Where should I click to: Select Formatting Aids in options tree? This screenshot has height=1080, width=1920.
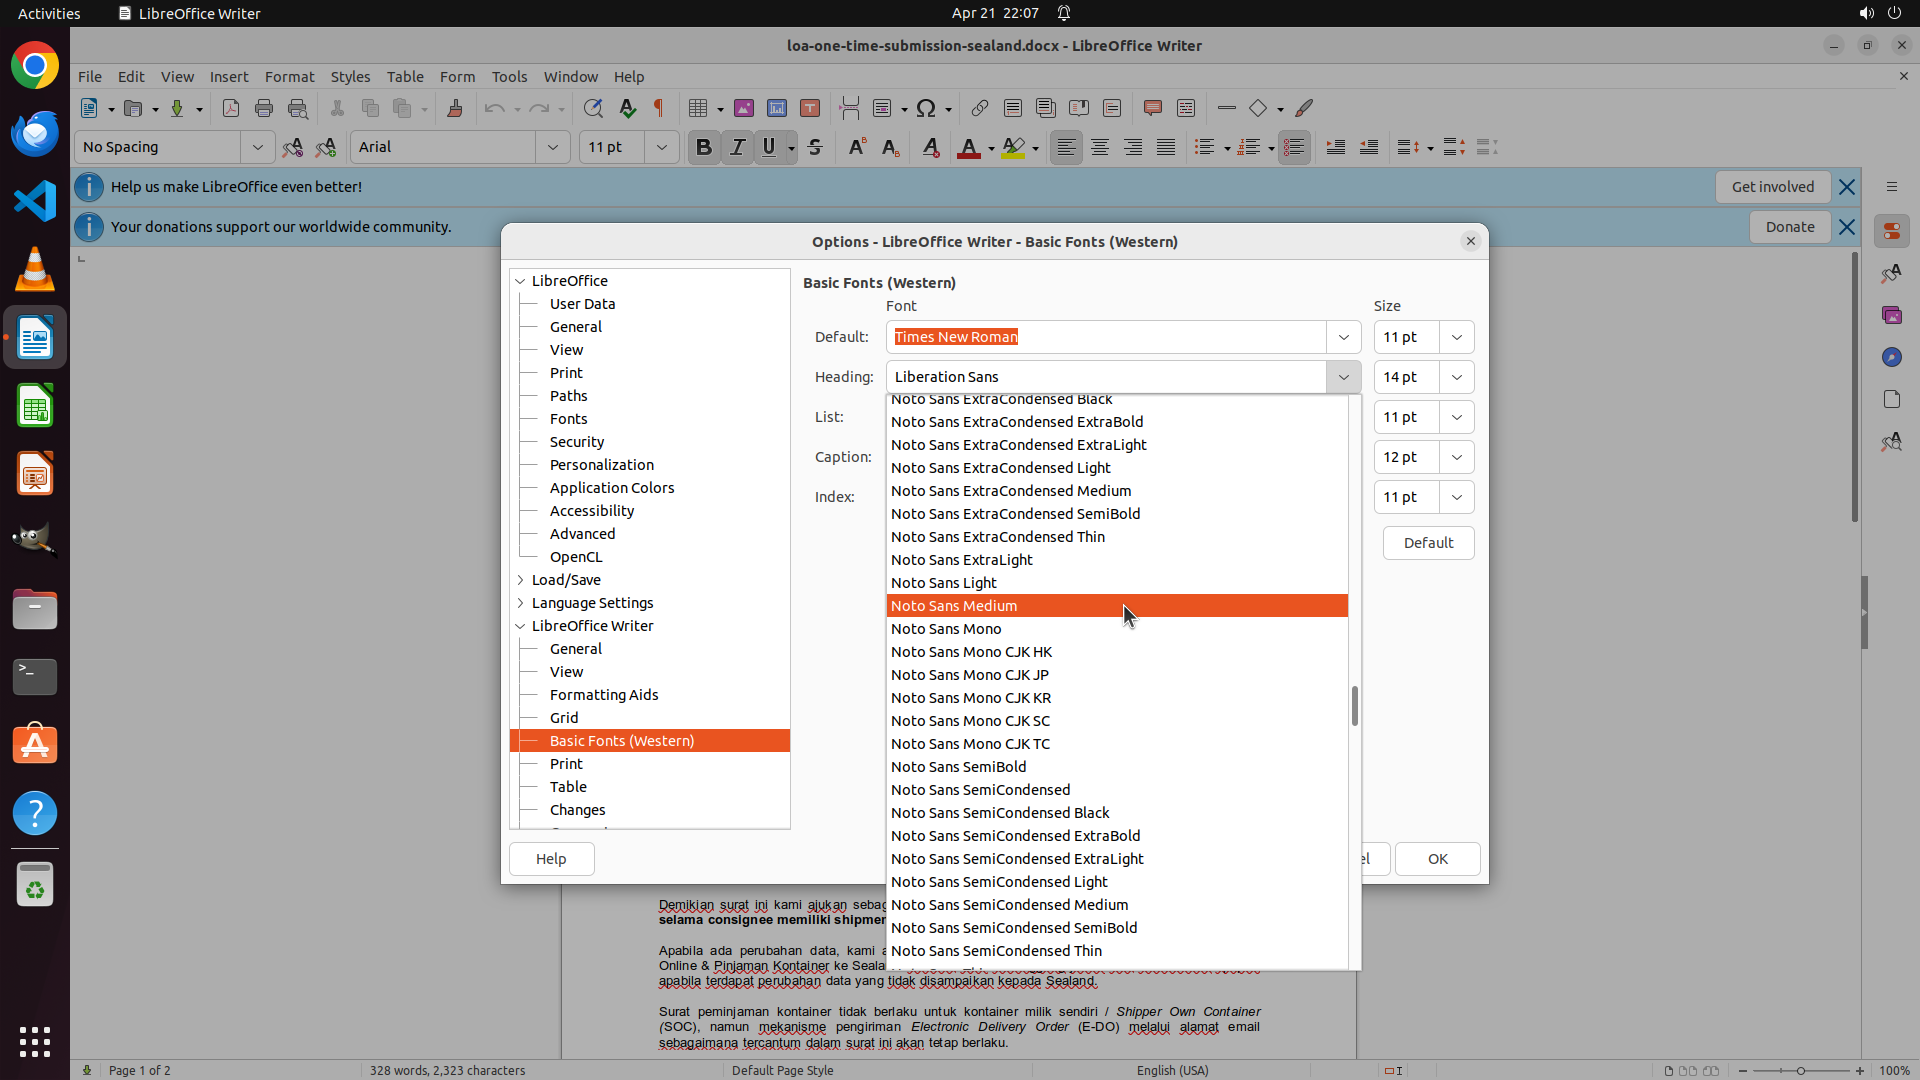tap(603, 695)
